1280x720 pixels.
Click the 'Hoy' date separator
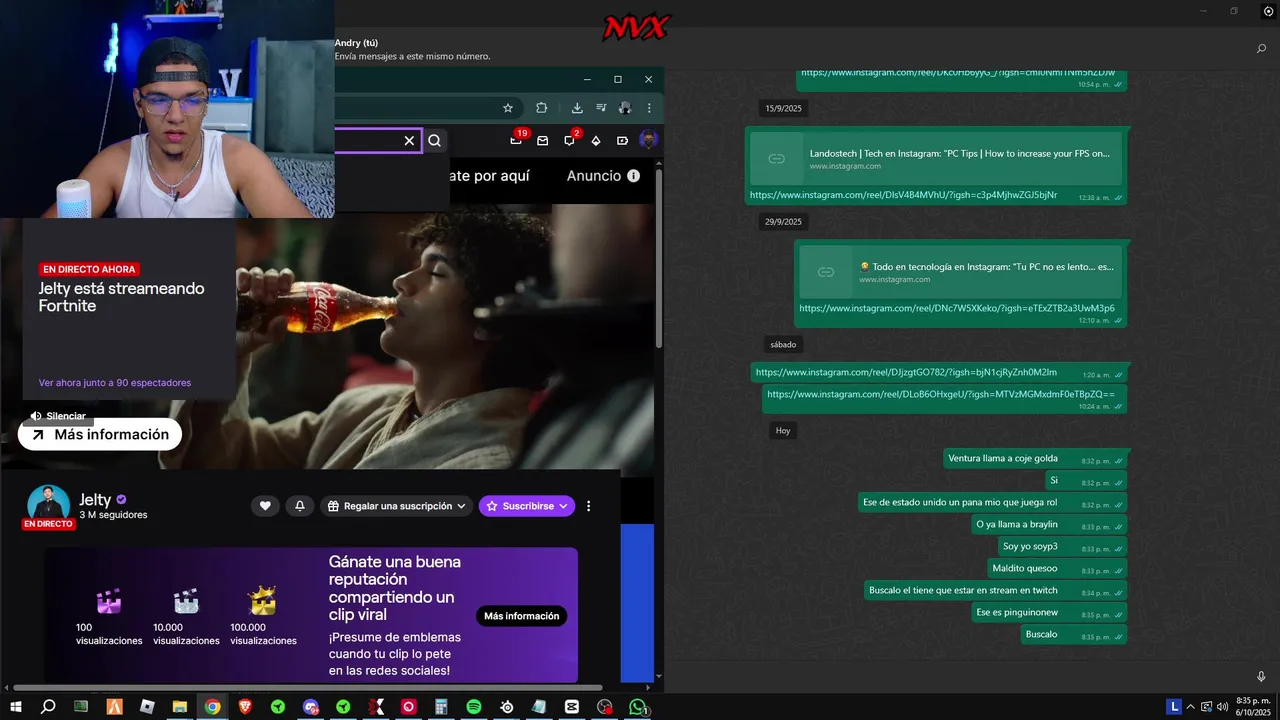(x=783, y=431)
